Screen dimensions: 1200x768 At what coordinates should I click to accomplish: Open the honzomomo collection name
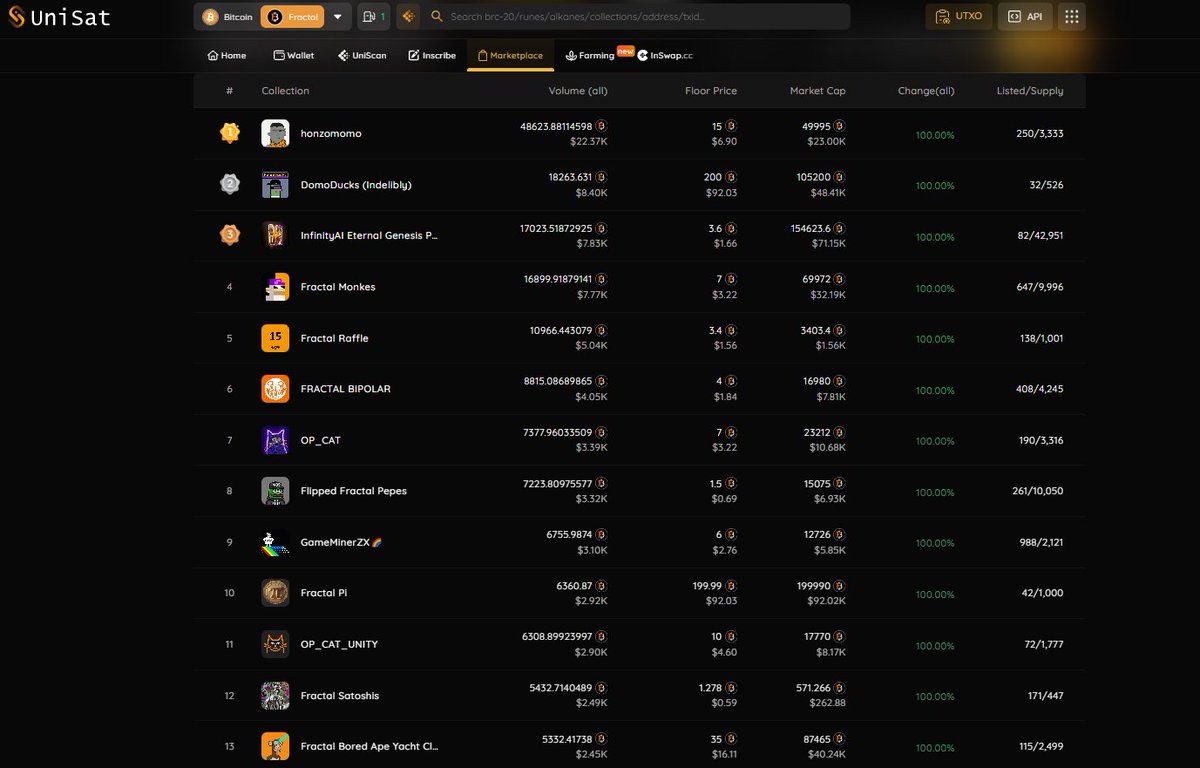(x=331, y=134)
